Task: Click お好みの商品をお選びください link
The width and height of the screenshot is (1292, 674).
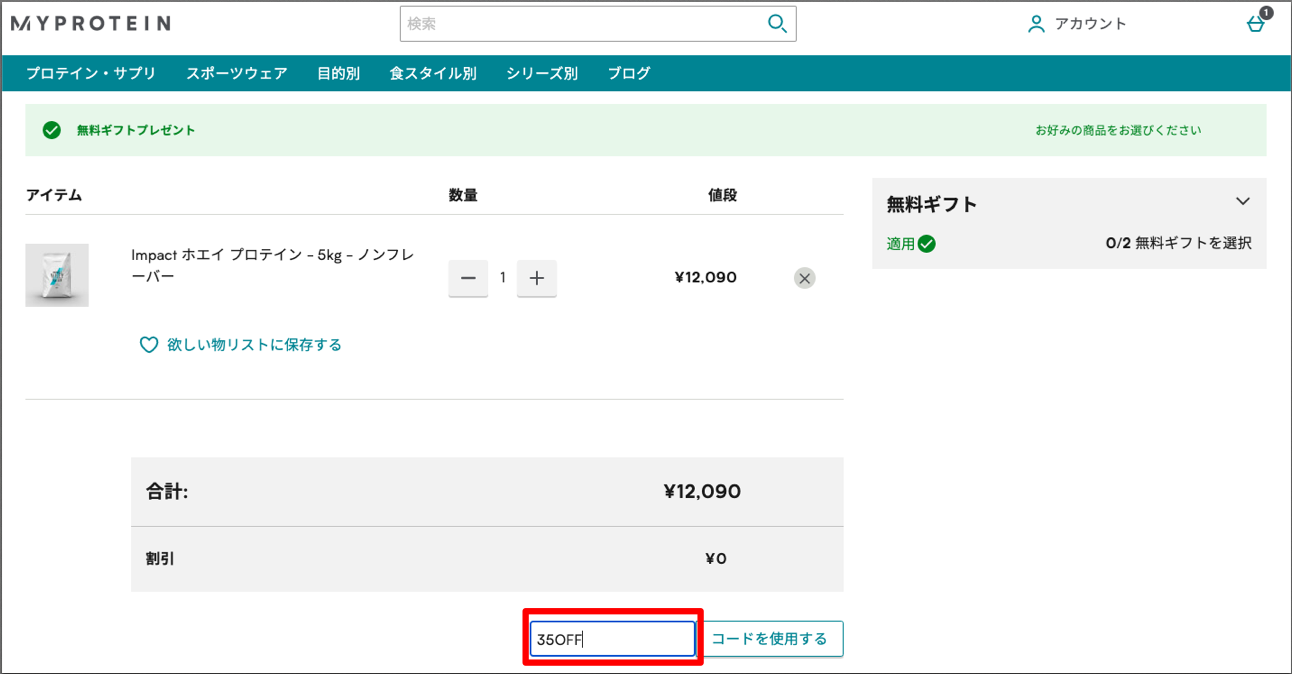Action: pyautogui.click(x=1118, y=130)
